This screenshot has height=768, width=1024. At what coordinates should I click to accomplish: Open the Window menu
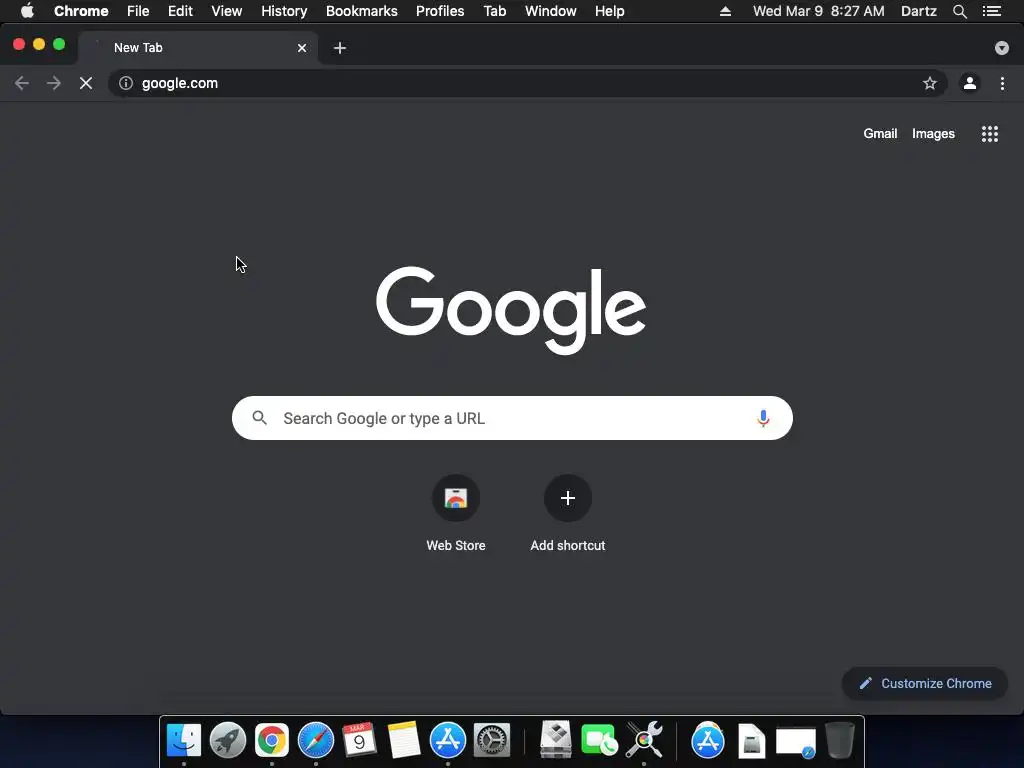[x=551, y=11]
